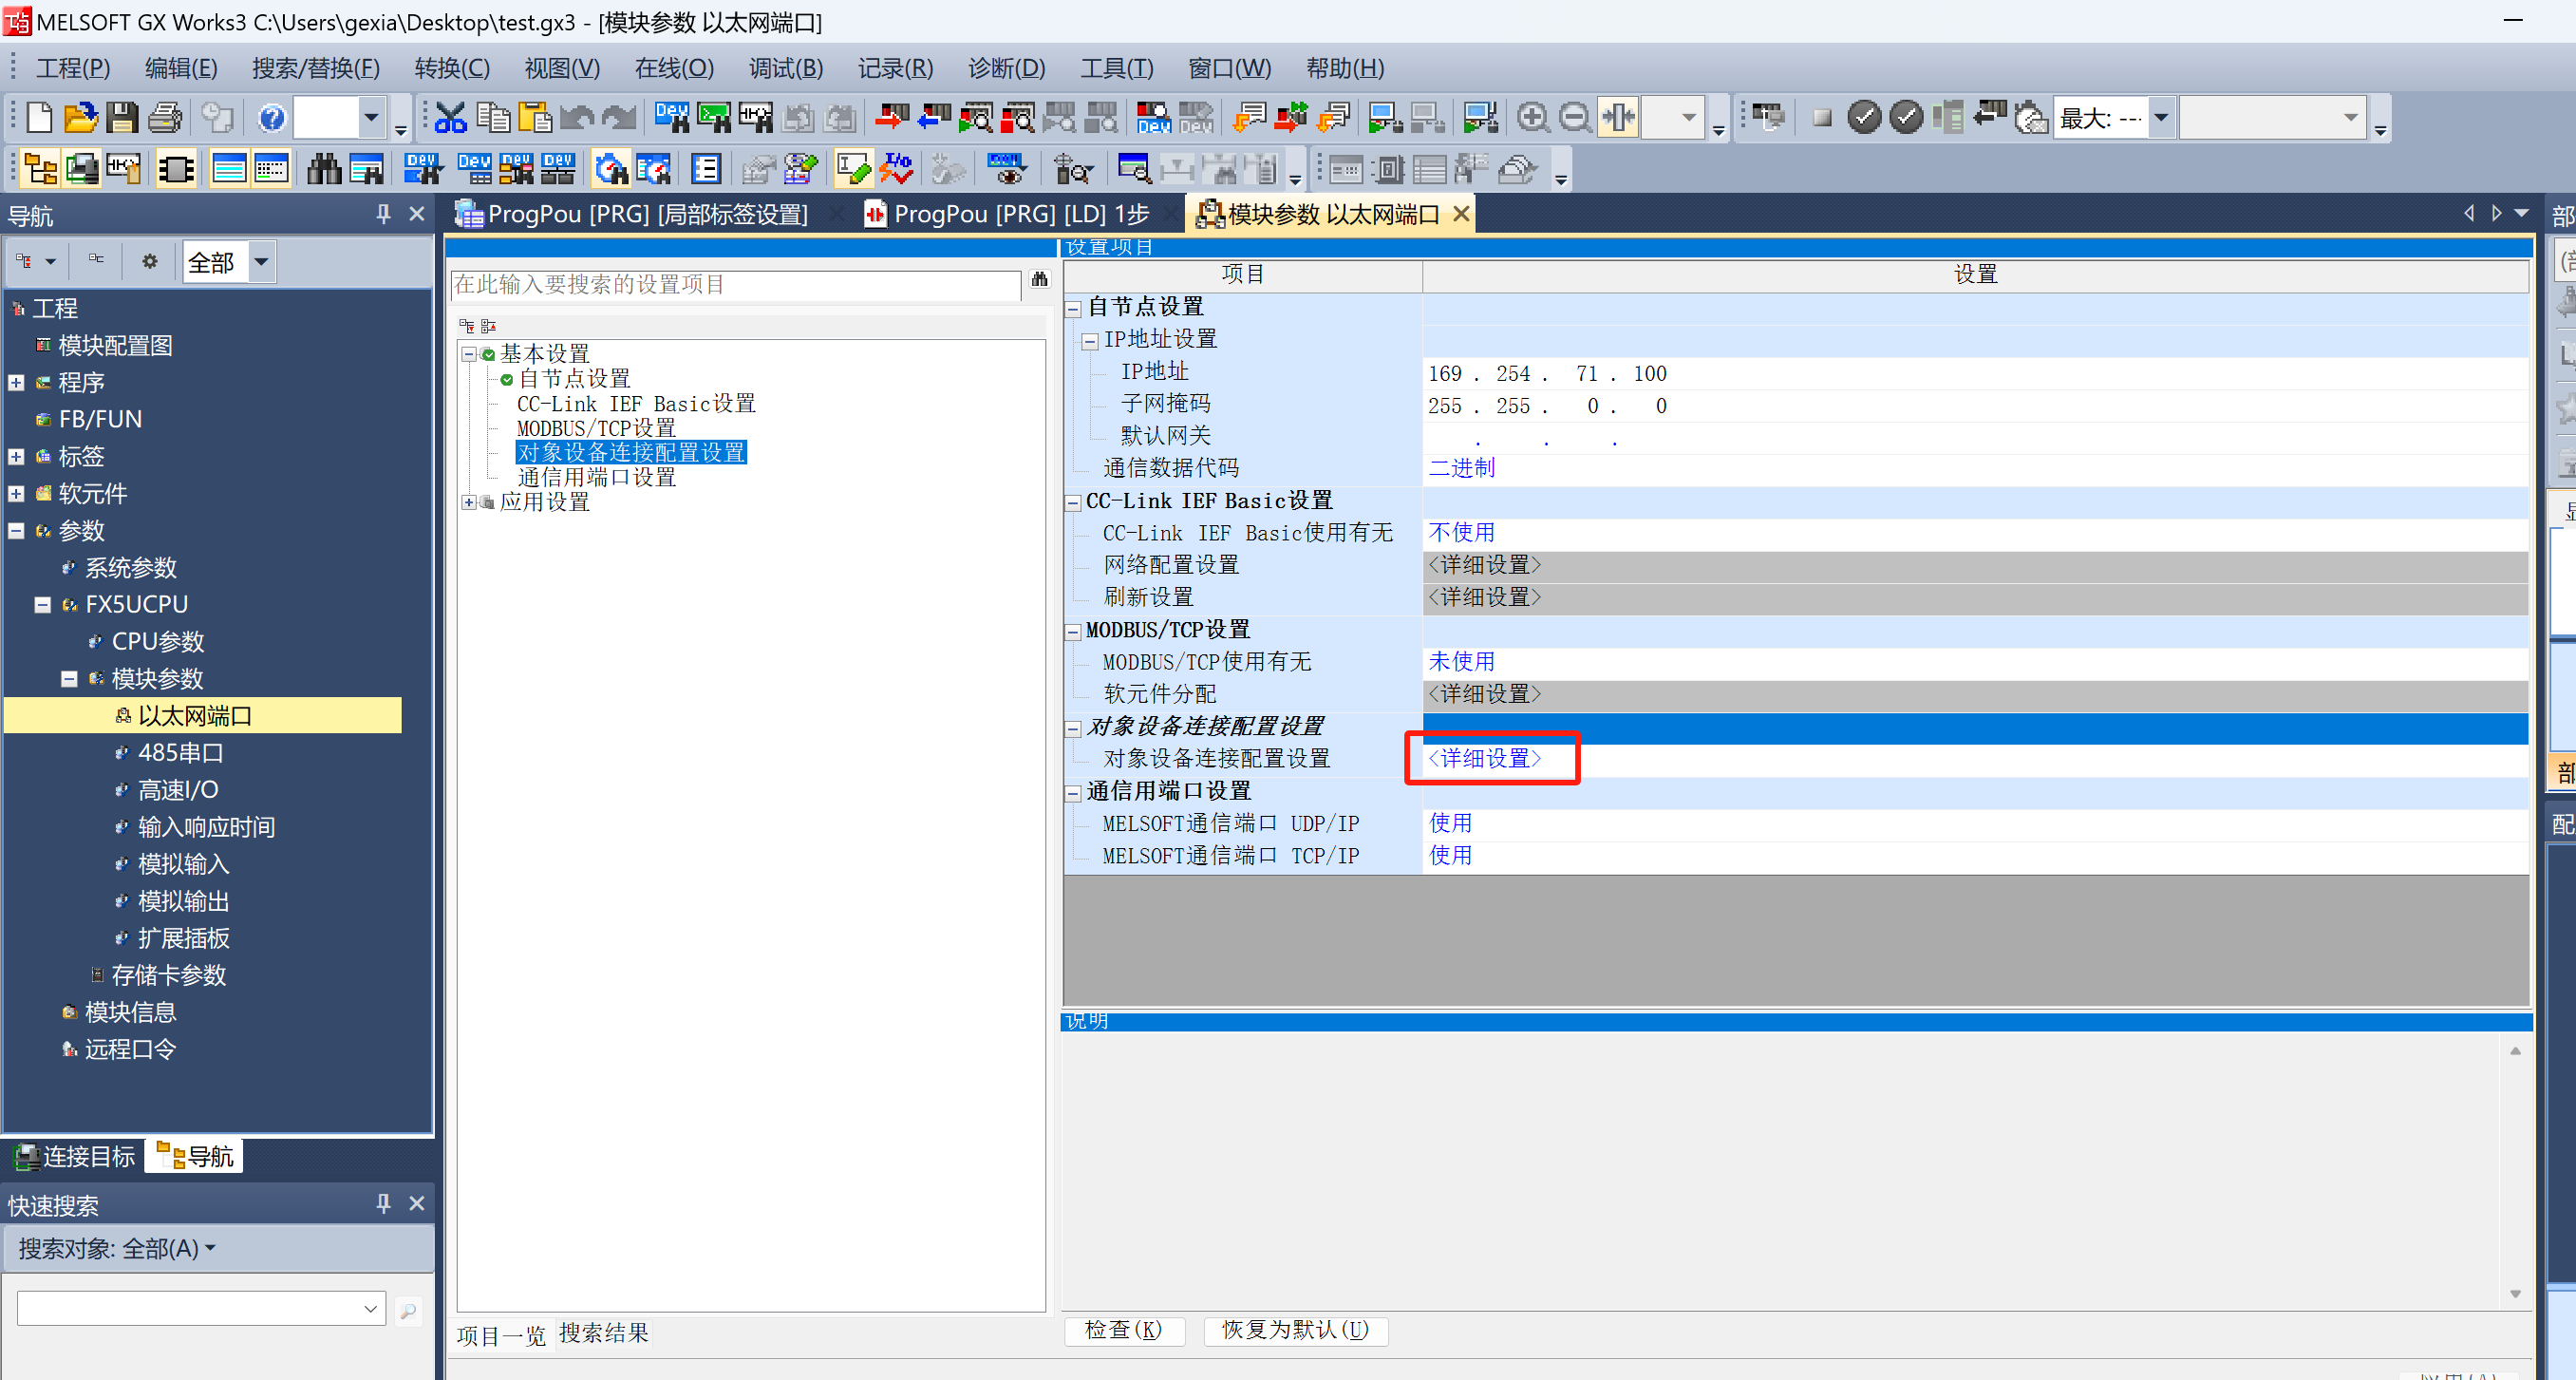This screenshot has width=2576, height=1380.
Task: Copy using the copy toolbar icon
Action: click(493, 118)
